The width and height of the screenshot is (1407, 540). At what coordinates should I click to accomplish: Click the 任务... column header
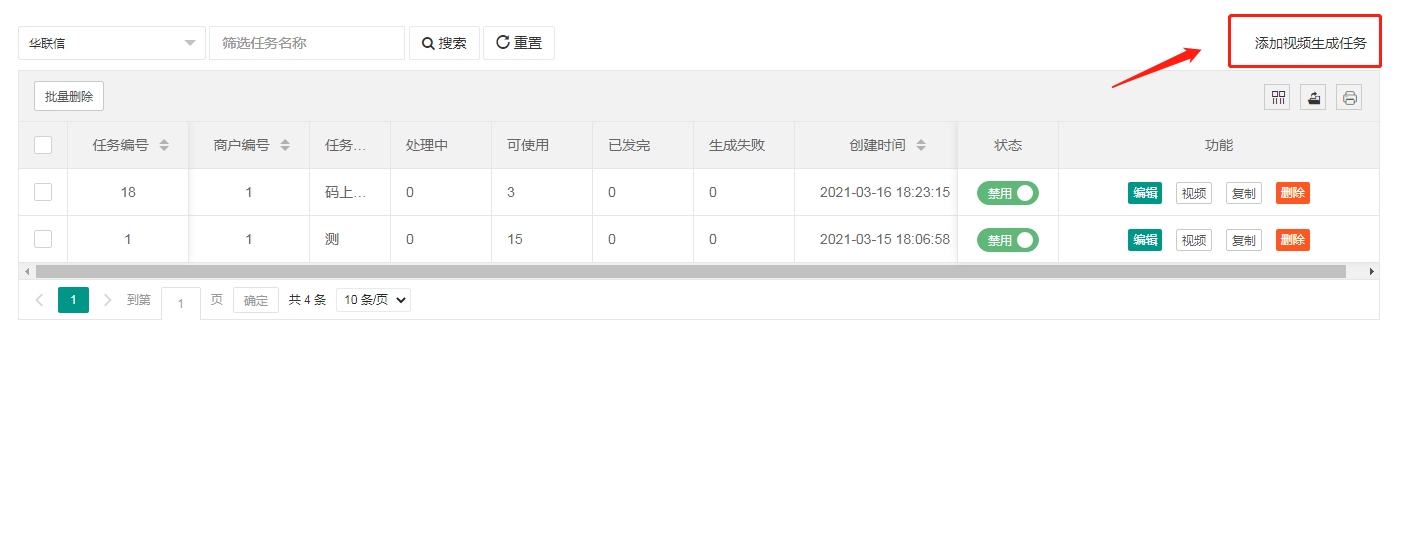pyautogui.click(x=350, y=145)
